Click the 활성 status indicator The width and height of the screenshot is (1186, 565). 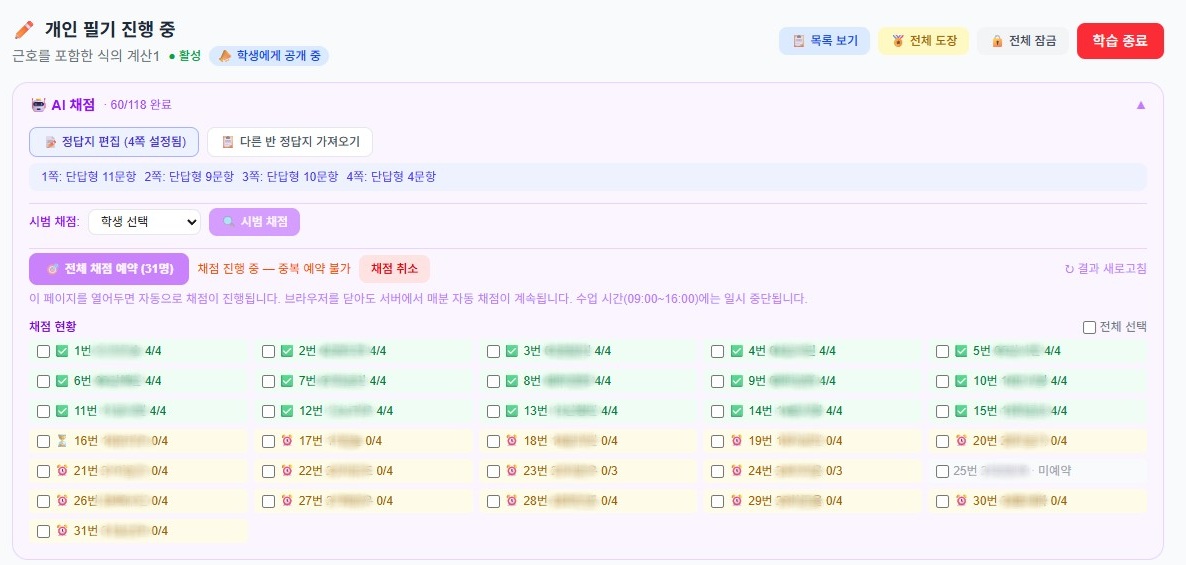tap(185, 56)
